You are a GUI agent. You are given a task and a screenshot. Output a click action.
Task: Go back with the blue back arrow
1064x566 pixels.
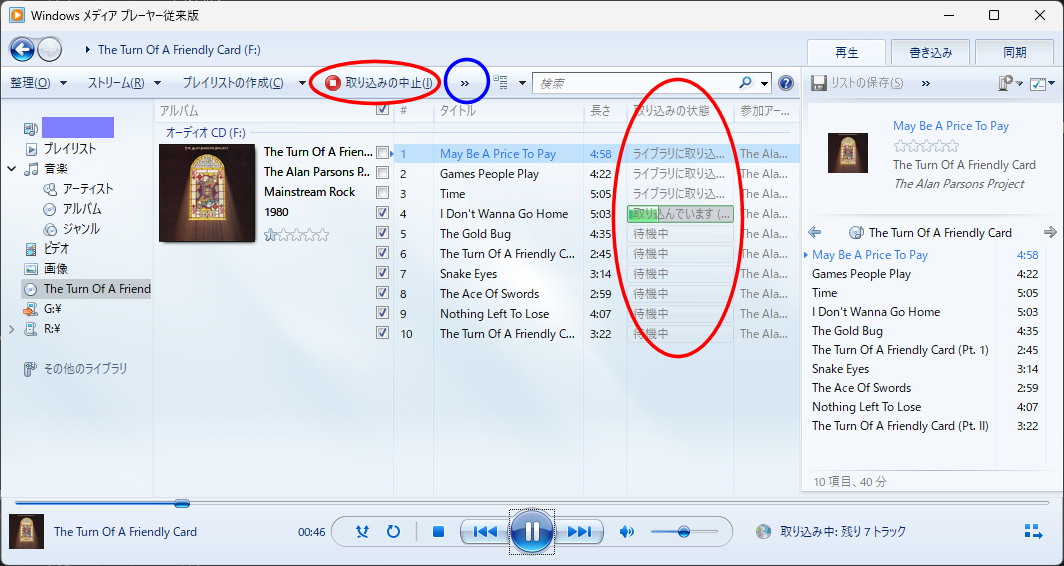[x=22, y=50]
